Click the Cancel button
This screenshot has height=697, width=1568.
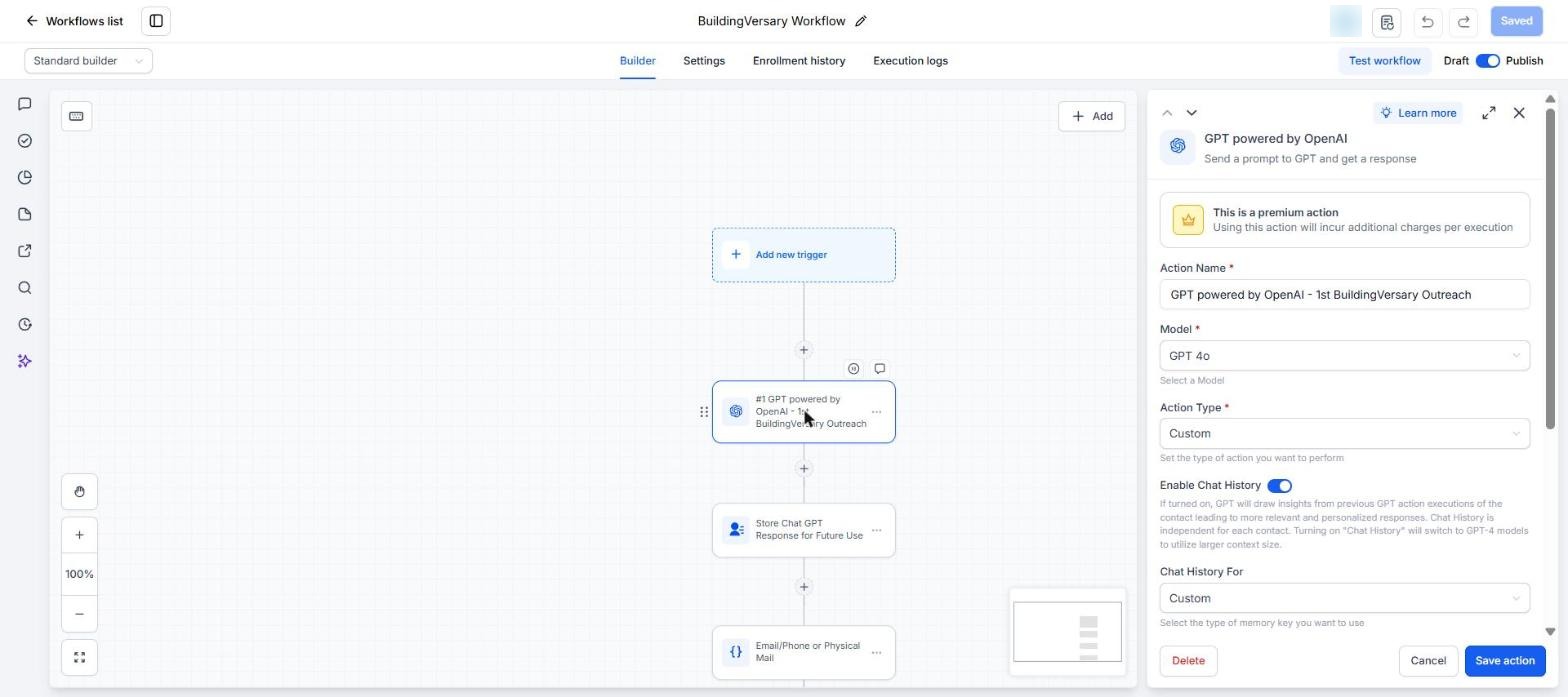pyautogui.click(x=1428, y=661)
